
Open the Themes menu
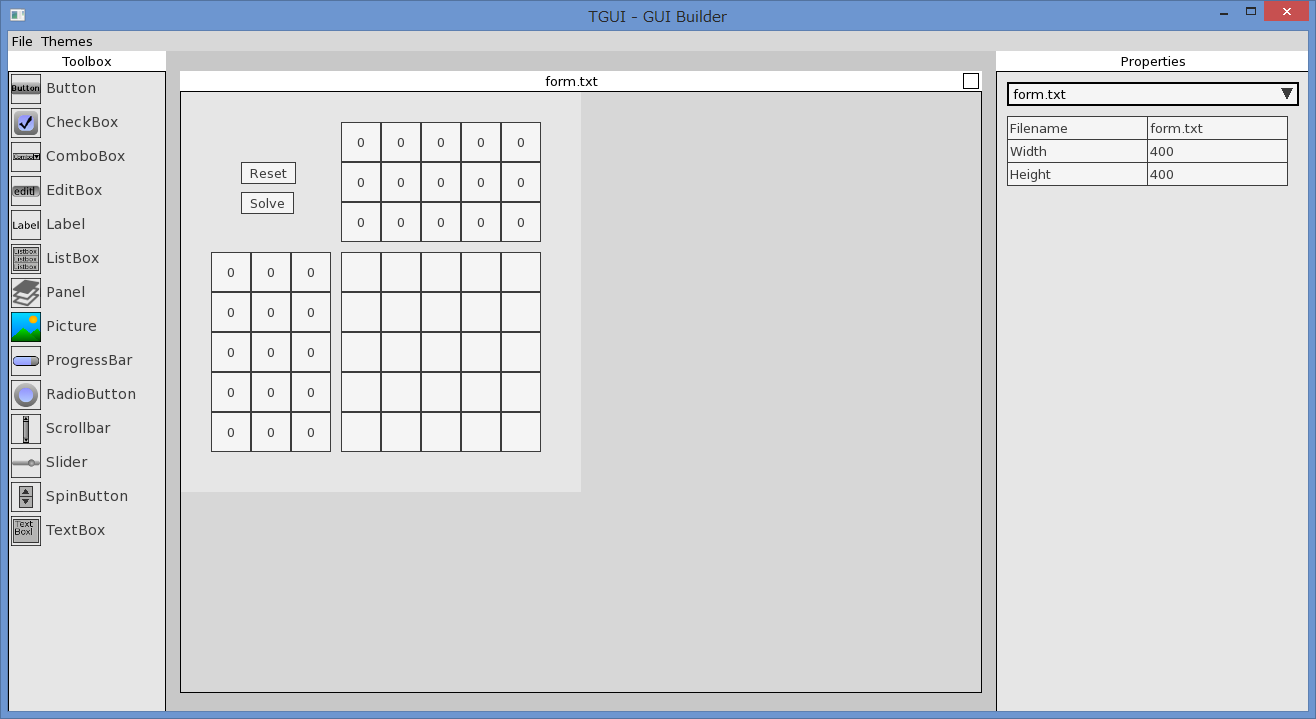coord(66,41)
